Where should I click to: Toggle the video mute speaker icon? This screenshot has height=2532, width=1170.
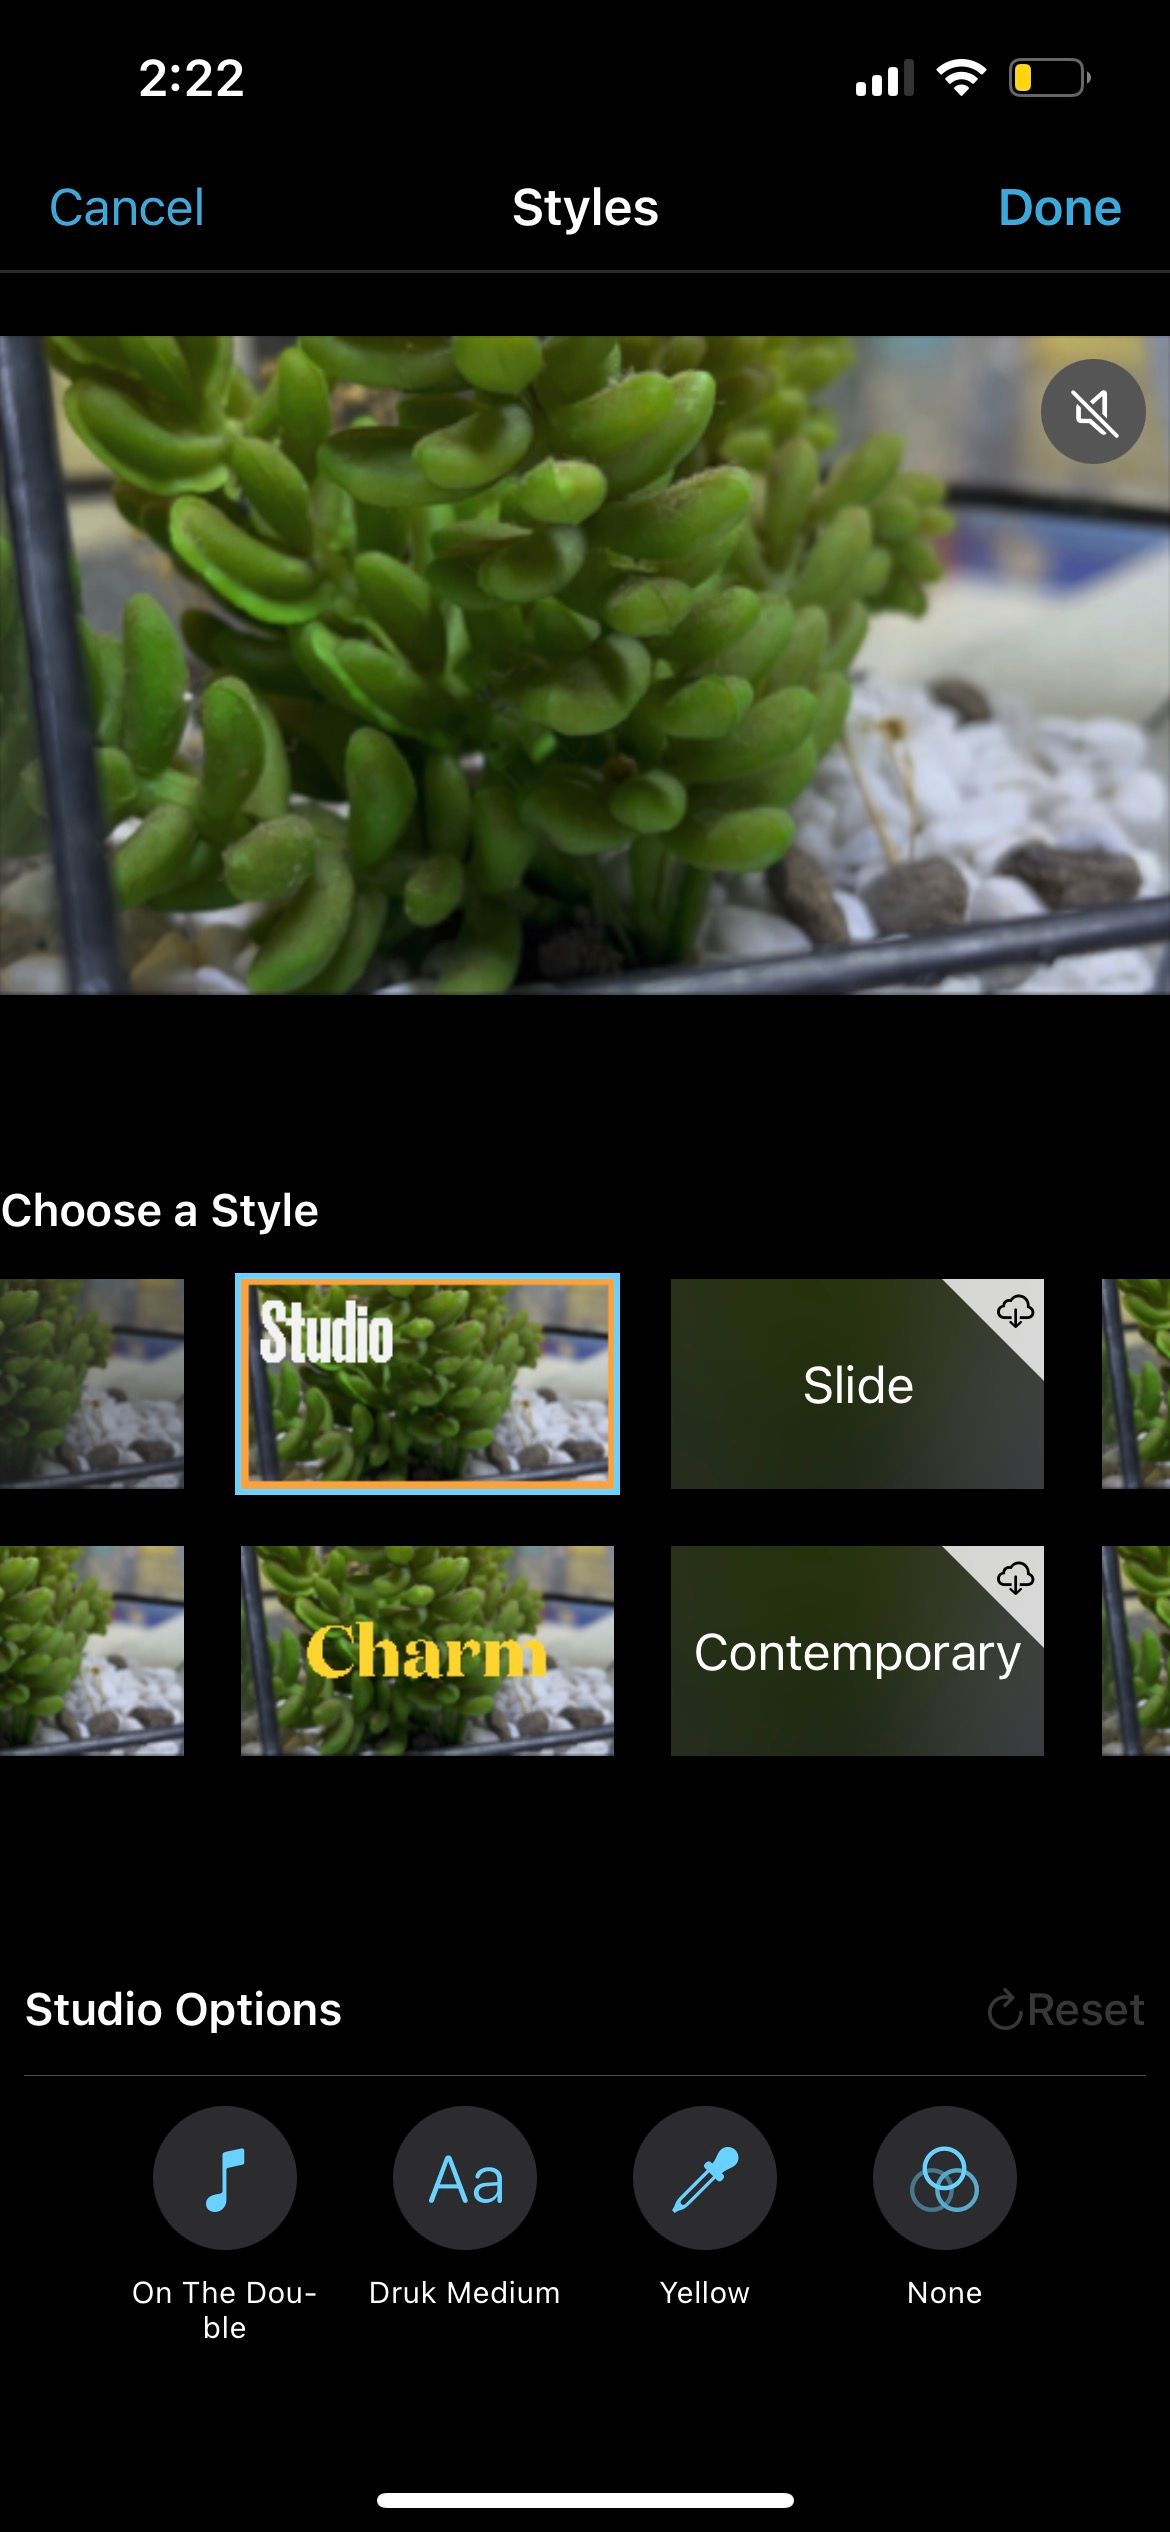click(x=1093, y=411)
